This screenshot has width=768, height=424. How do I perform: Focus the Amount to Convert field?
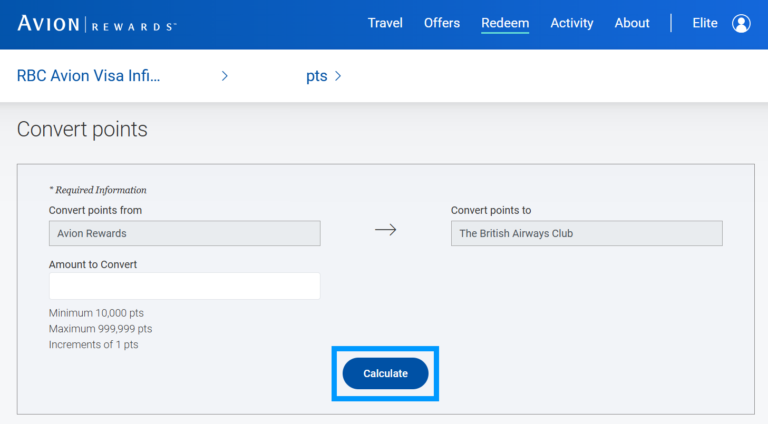(x=185, y=286)
